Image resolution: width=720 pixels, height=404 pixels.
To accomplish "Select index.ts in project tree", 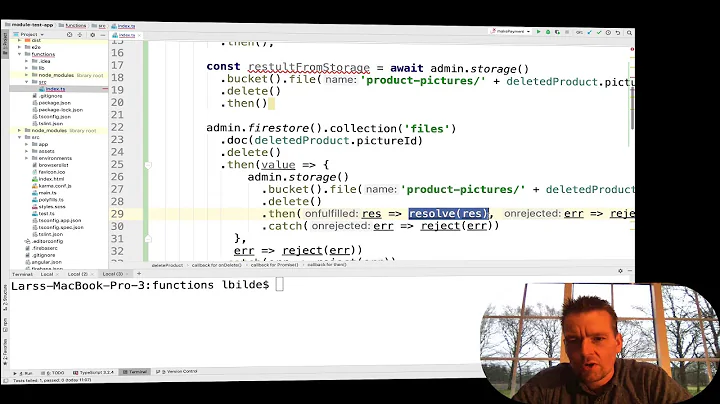I will click(x=55, y=89).
